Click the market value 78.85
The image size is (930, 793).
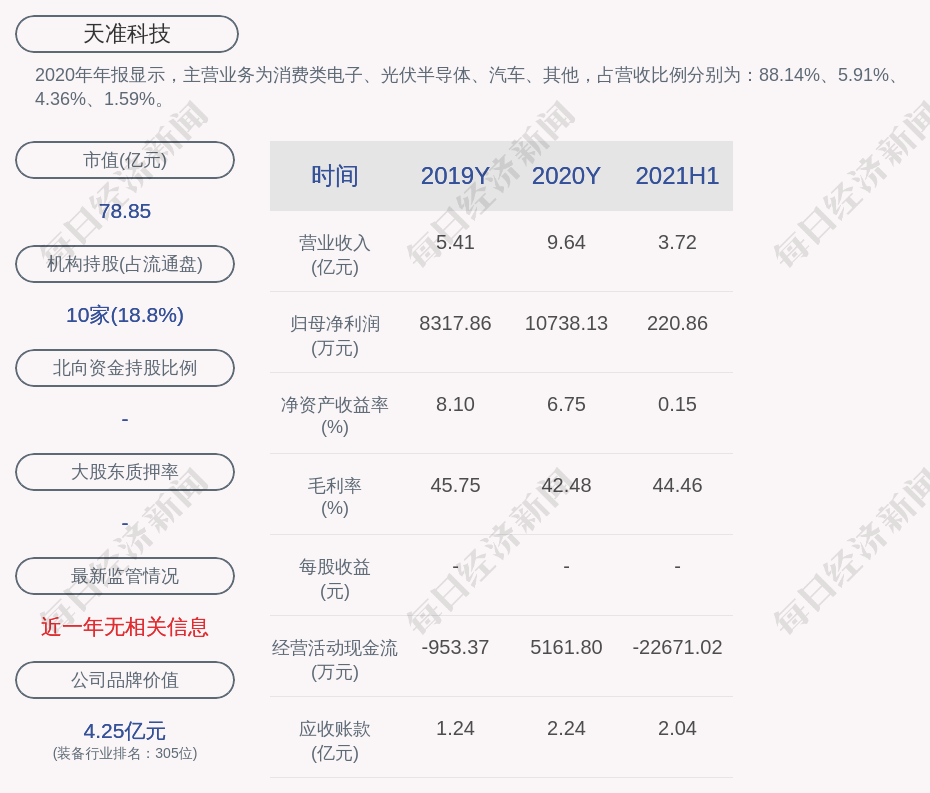pyautogui.click(x=125, y=211)
